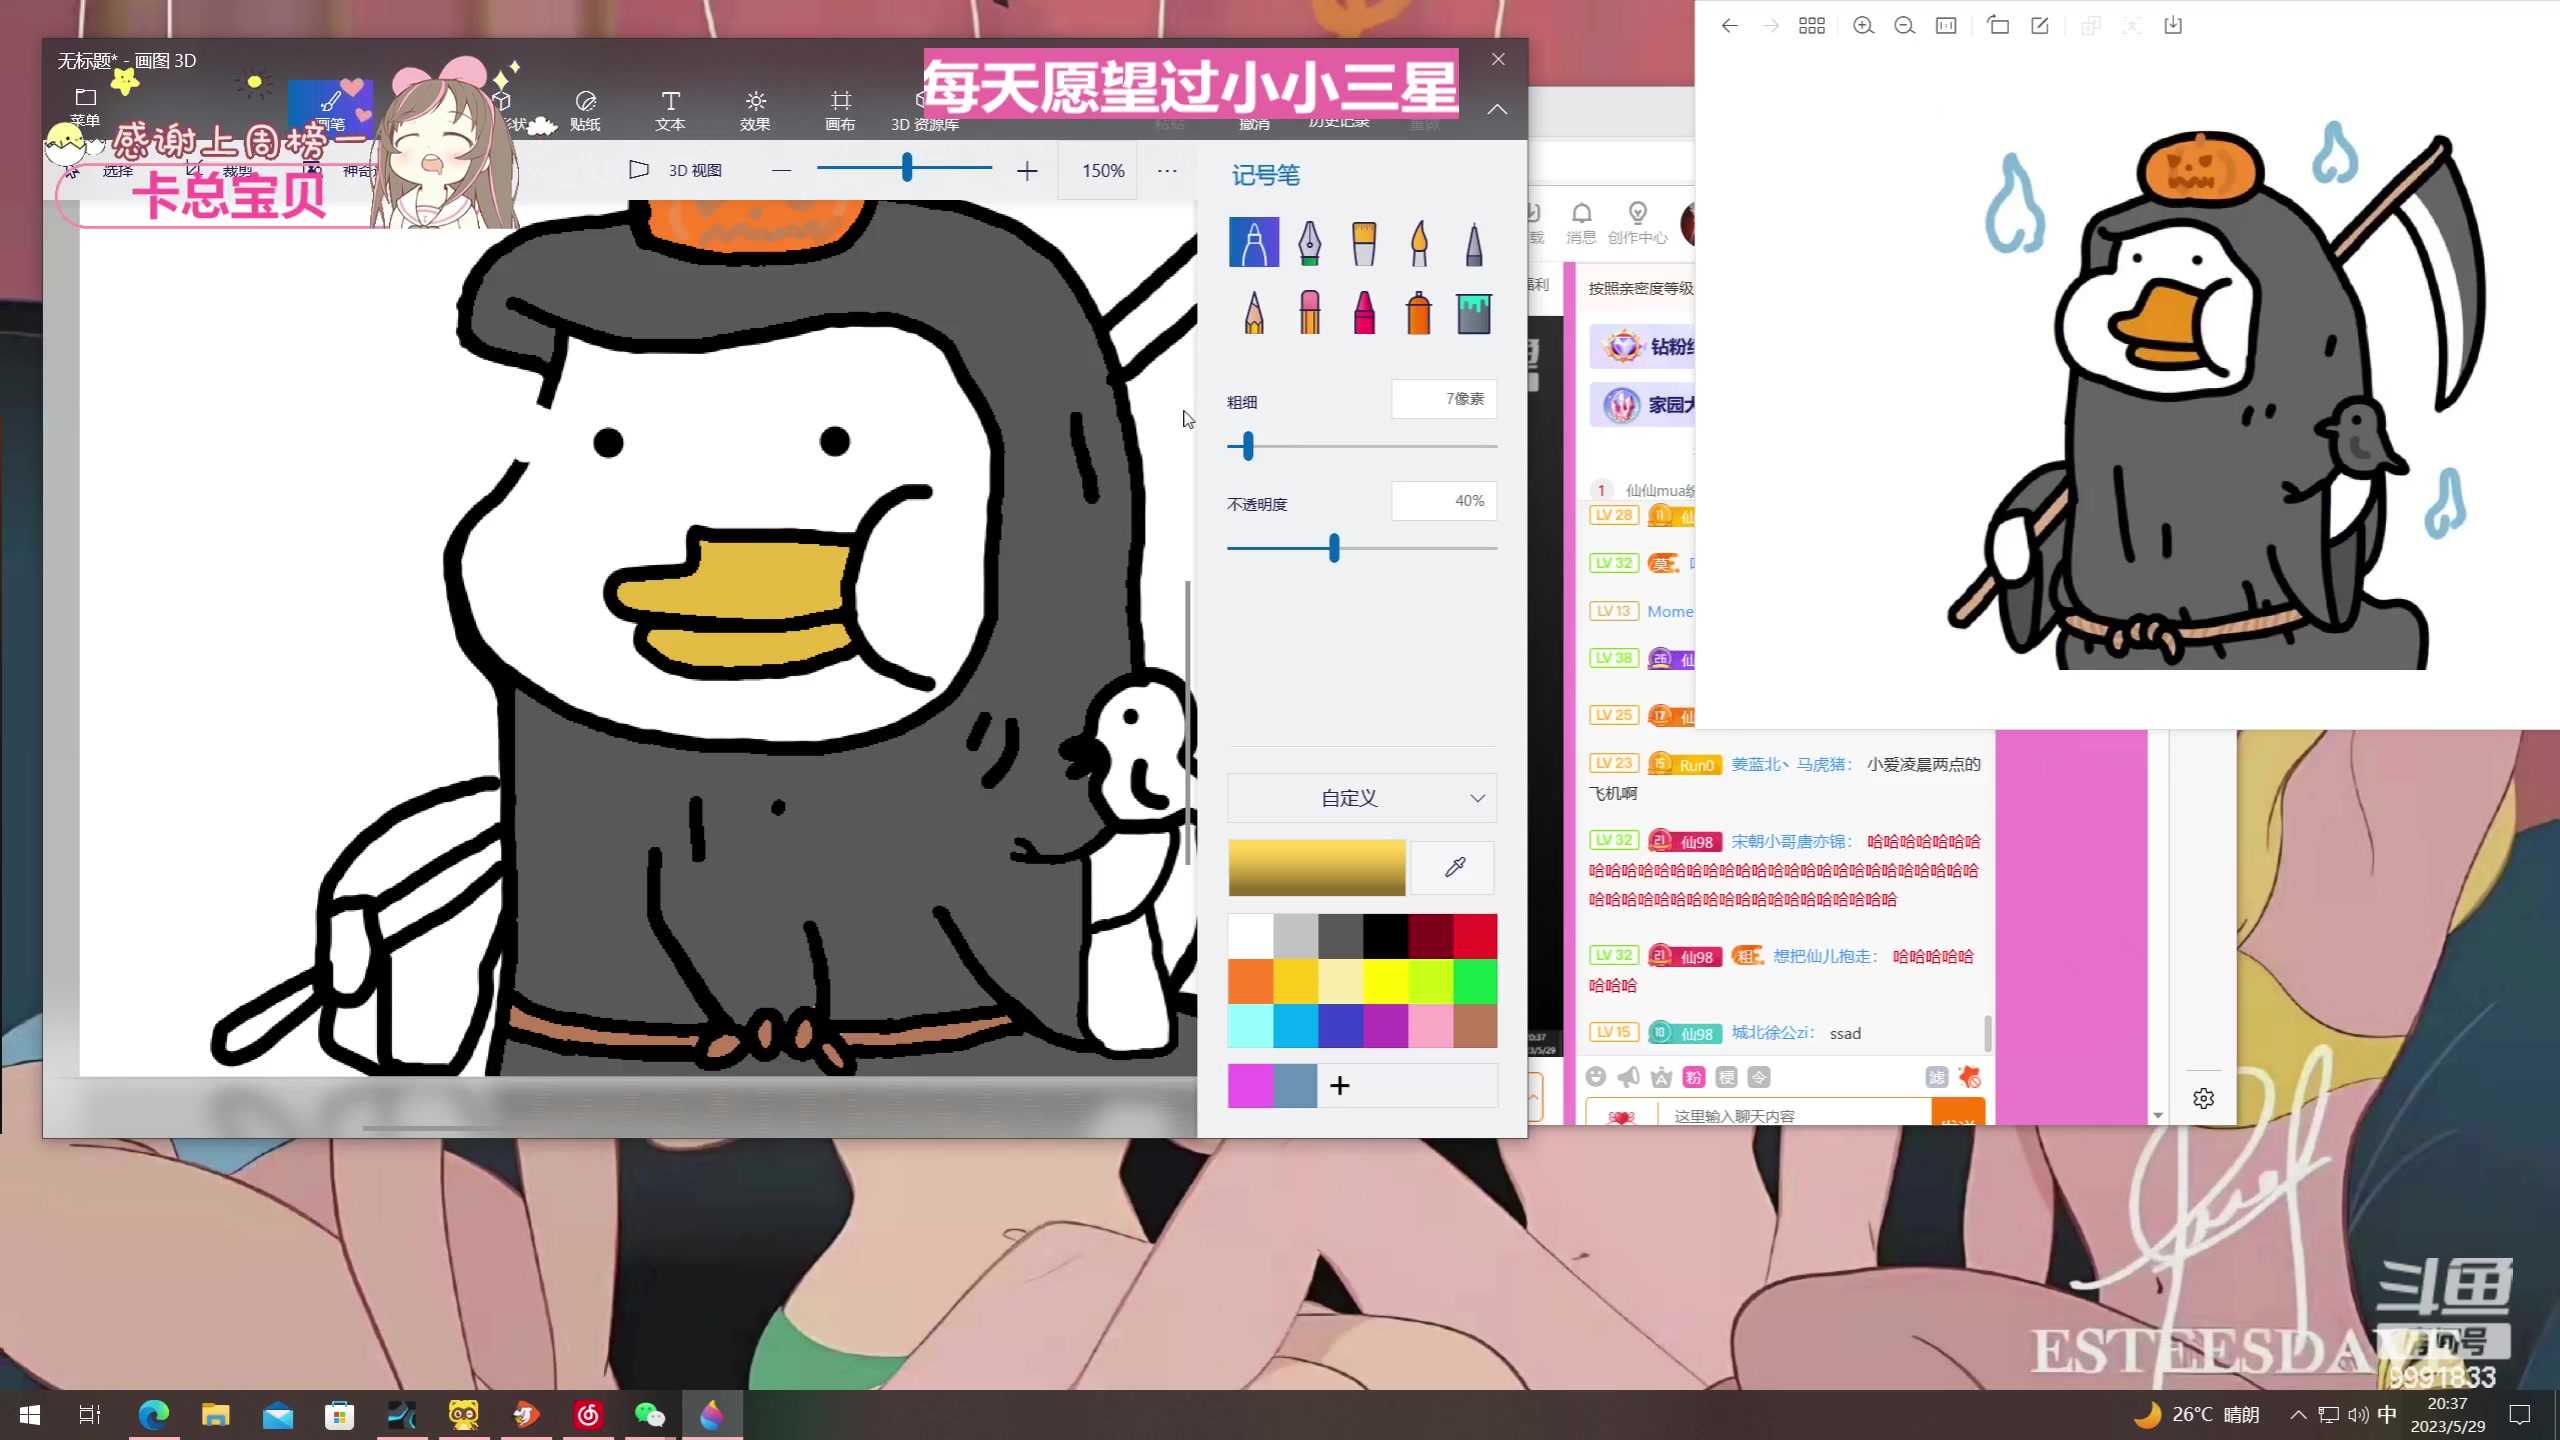Adjust the canvas zoom slider
The image size is (2560, 1440).
click(906, 168)
